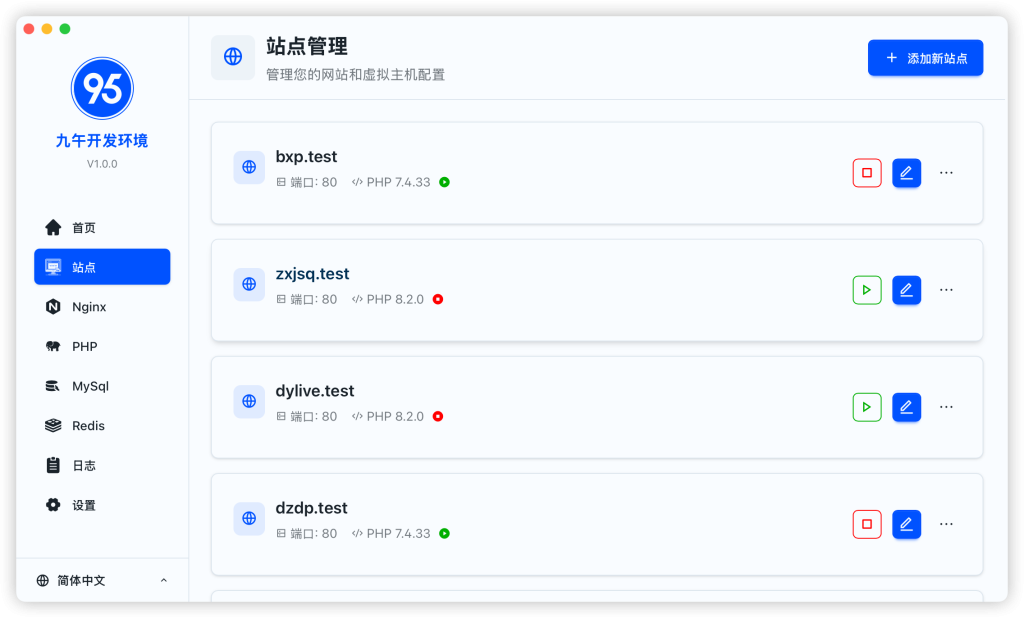This screenshot has height=618, width=1024.
Task: Open more options for bxp.test
Action: (x=946, y=173)
